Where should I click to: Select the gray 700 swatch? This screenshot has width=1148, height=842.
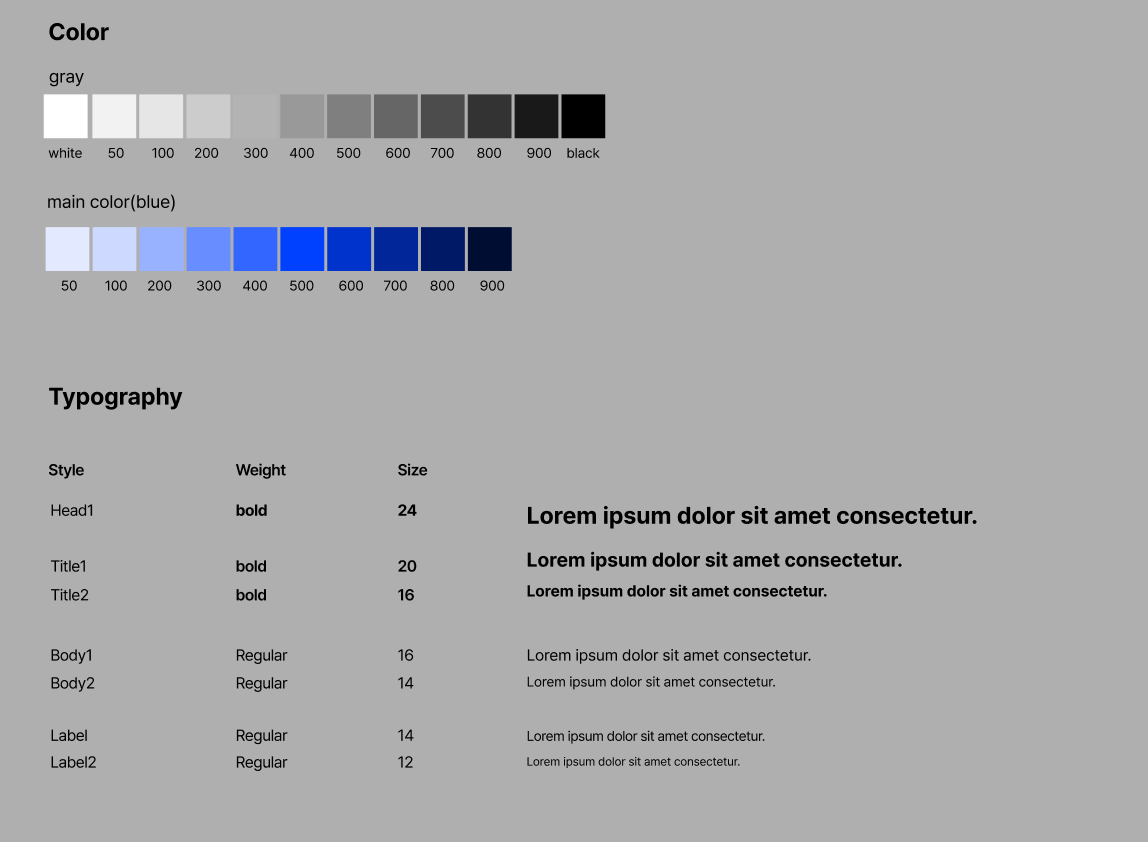(x=442, y=116)
